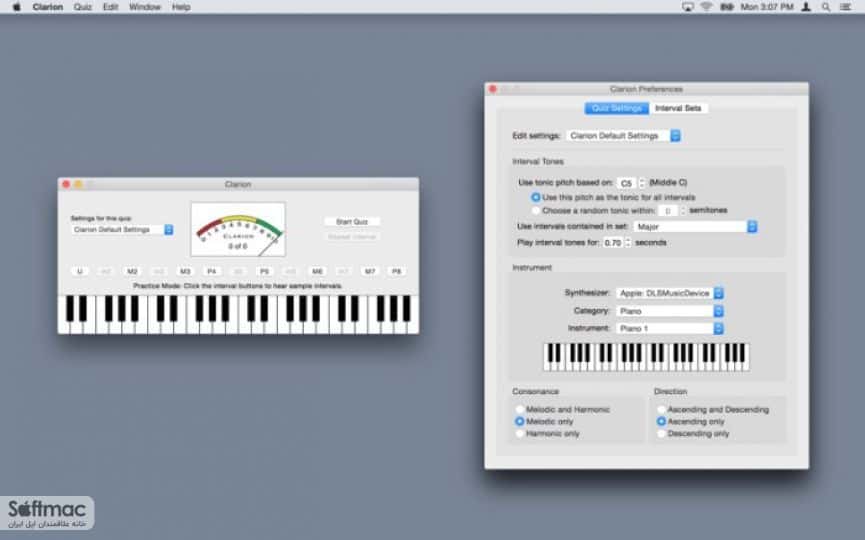Click the AirPlay display icon
The height and width of the screenshot is (540, 865).
(687, 7)
